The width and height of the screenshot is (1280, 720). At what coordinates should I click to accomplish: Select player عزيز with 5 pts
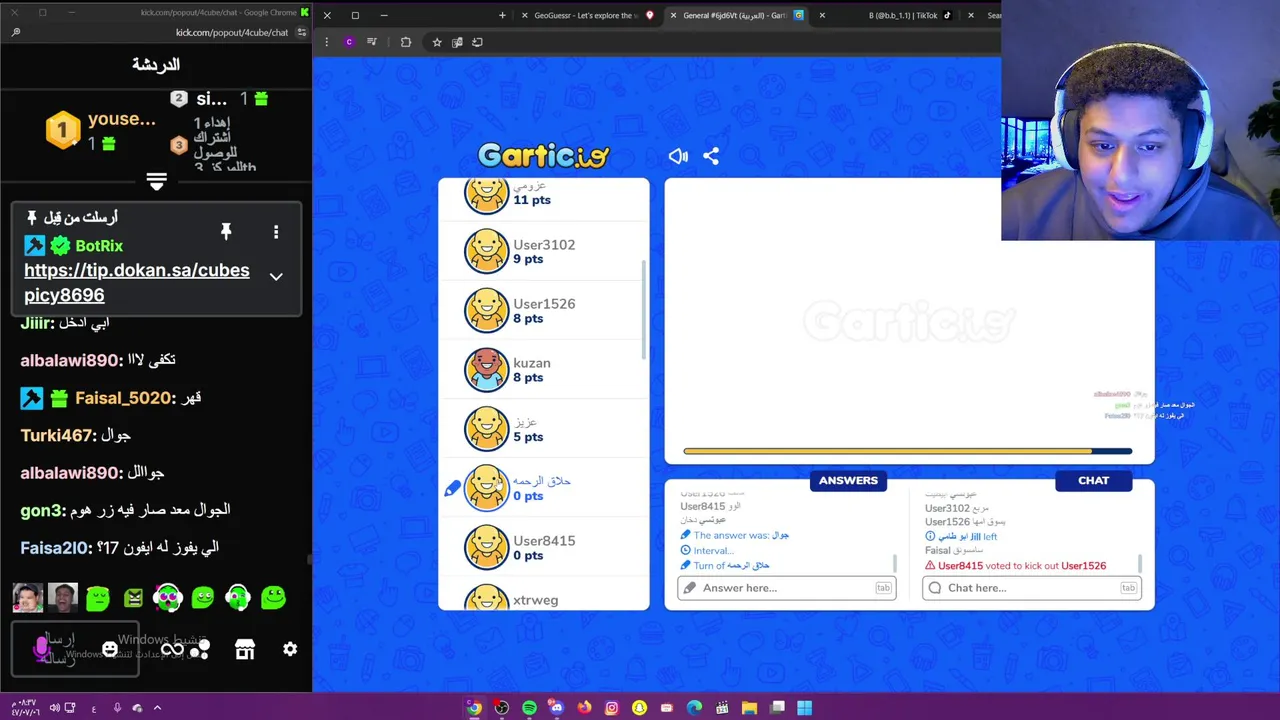pyautogui.click(x=544, y=429)
